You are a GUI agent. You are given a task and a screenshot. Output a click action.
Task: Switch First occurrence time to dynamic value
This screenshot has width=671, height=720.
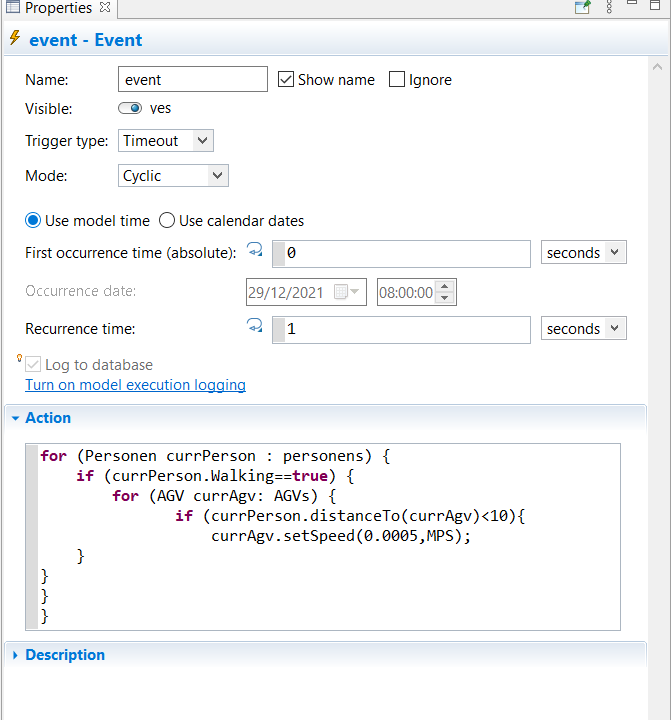coord(255,249)
